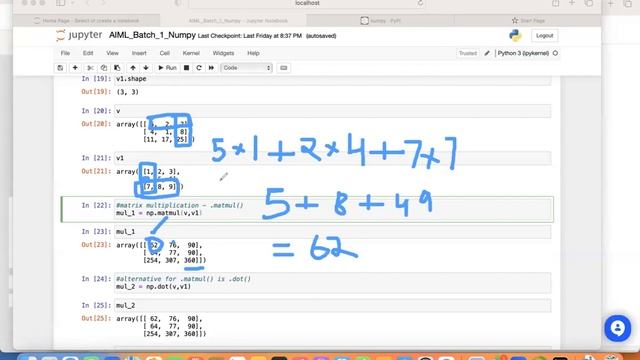Restart the kernel with the circular arrow icon
640x360 pixels.
point(199,68)
